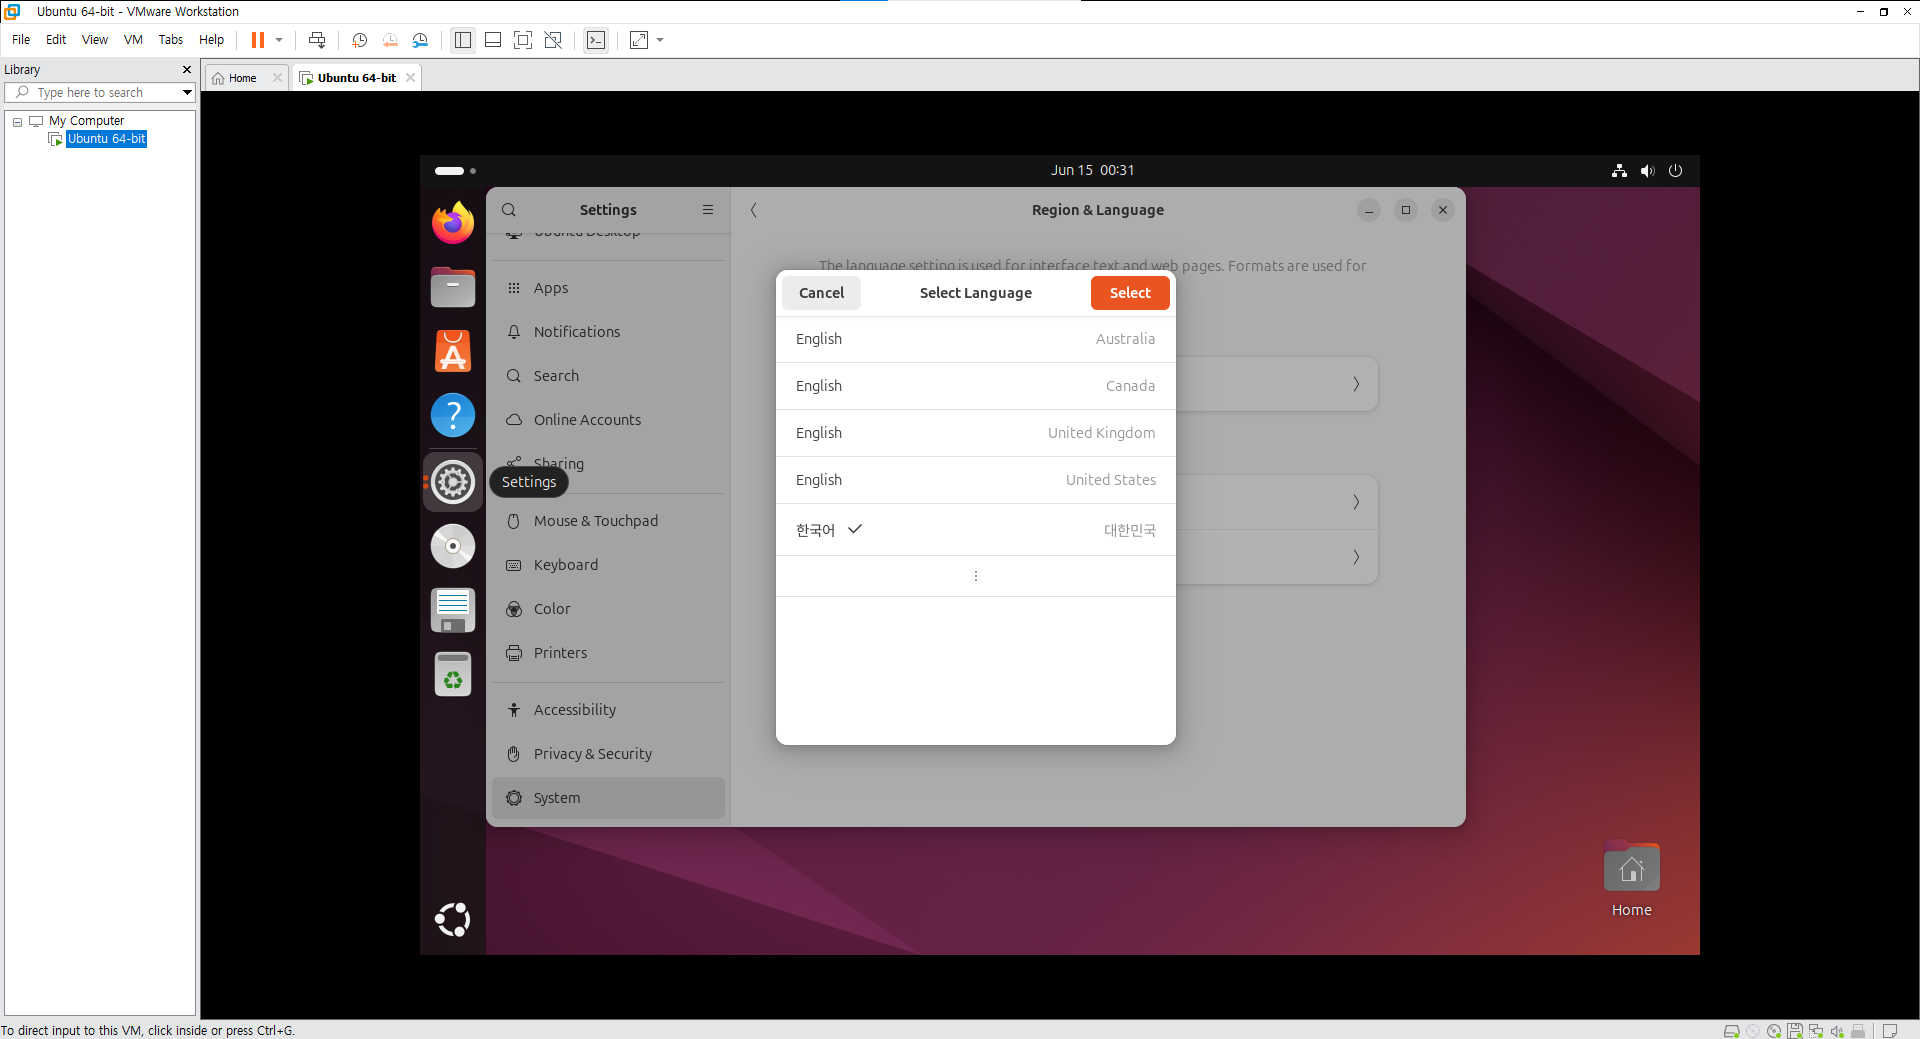Screen dimensions: 1920x1039
Task: Click the stretch guest display icon
Action: (639, 40)
